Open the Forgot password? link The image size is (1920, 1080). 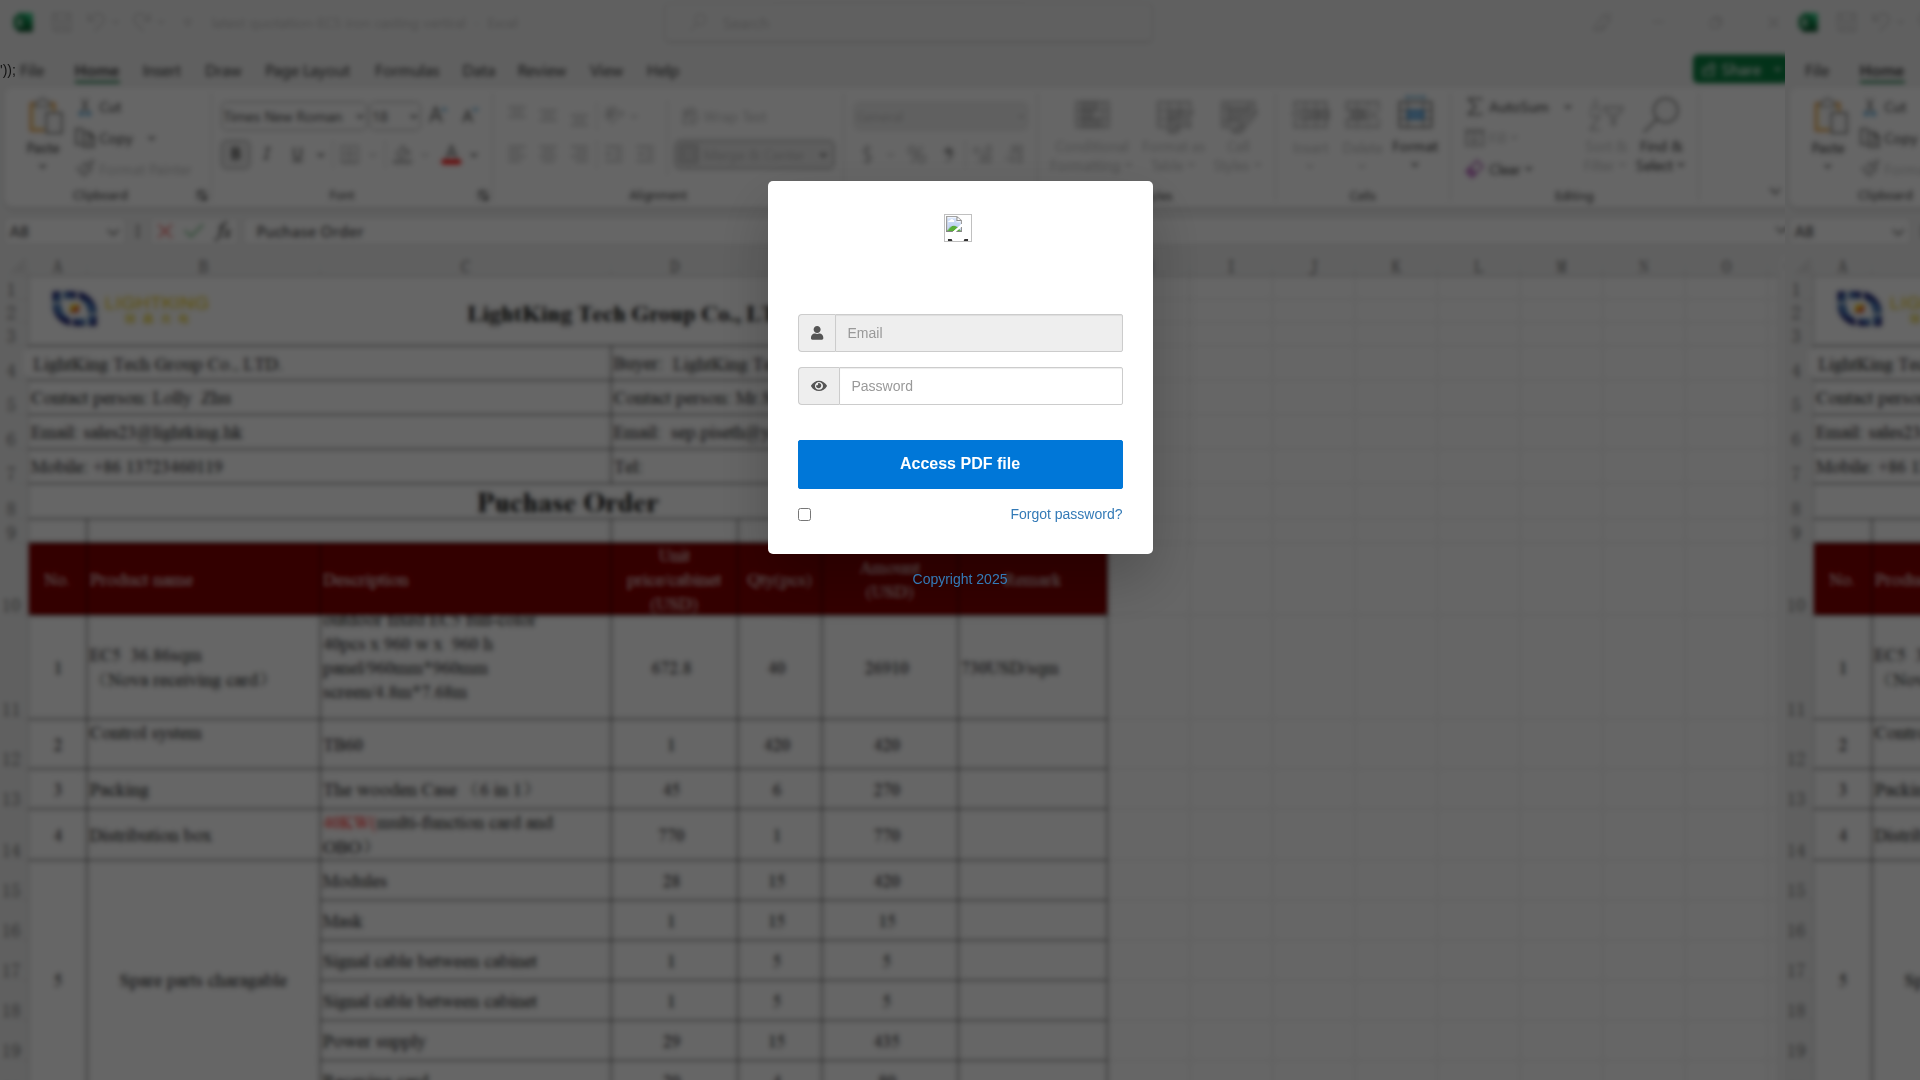[x=1066, y=514]
